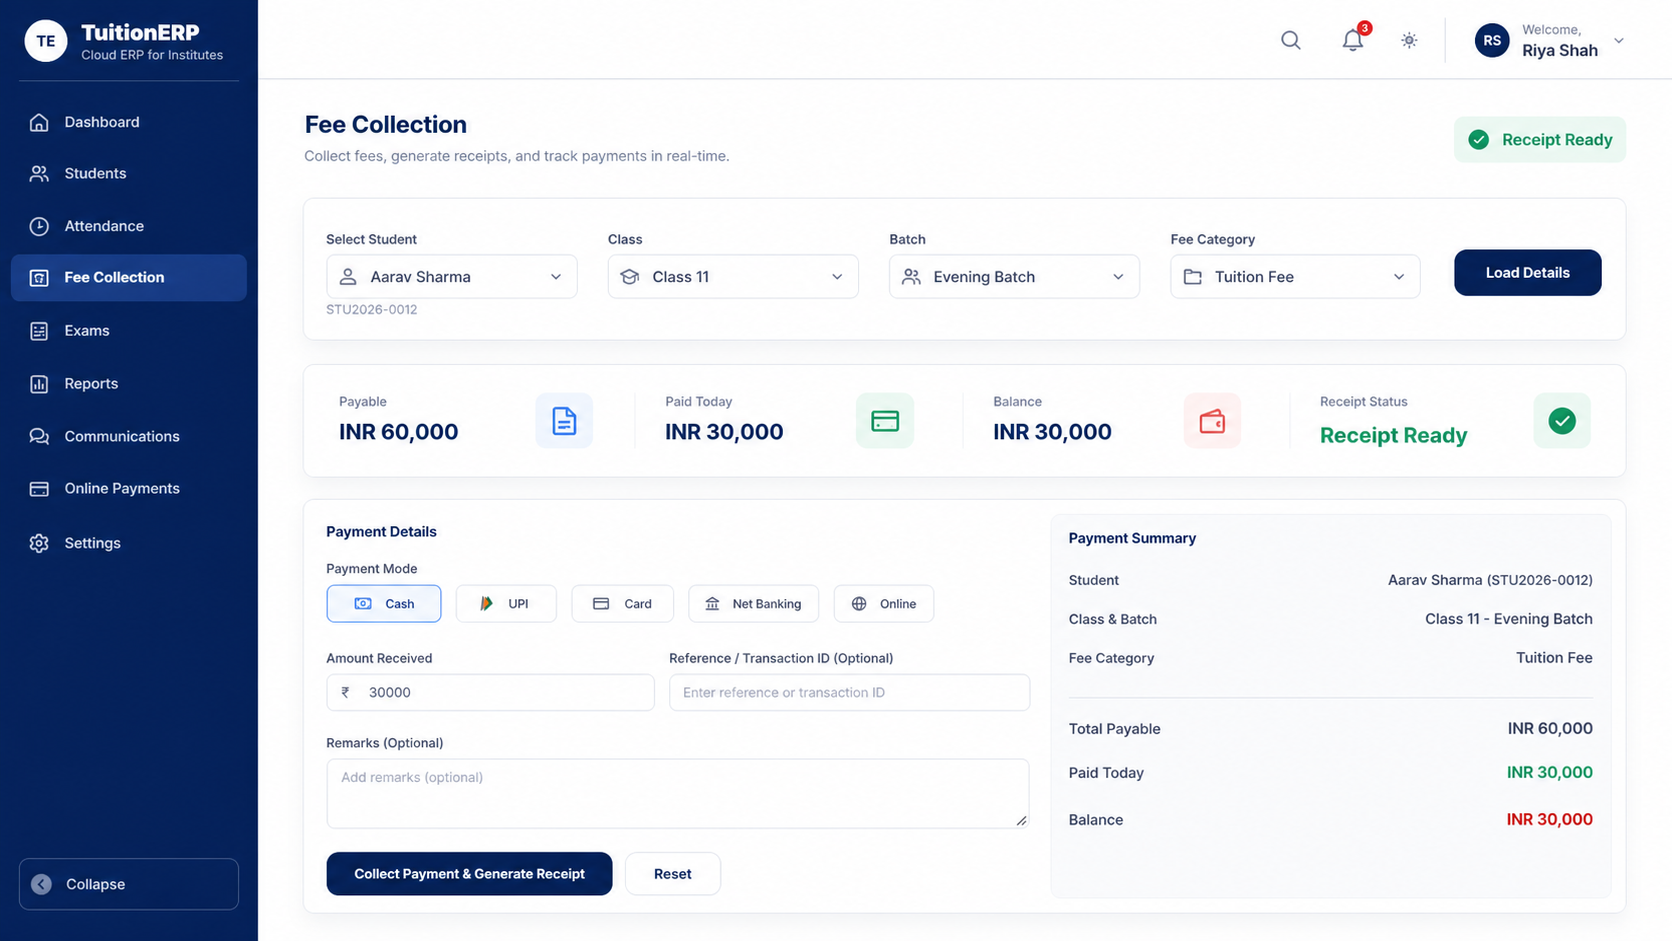Click the INR 60,000 Payable value

click(399, 432)
